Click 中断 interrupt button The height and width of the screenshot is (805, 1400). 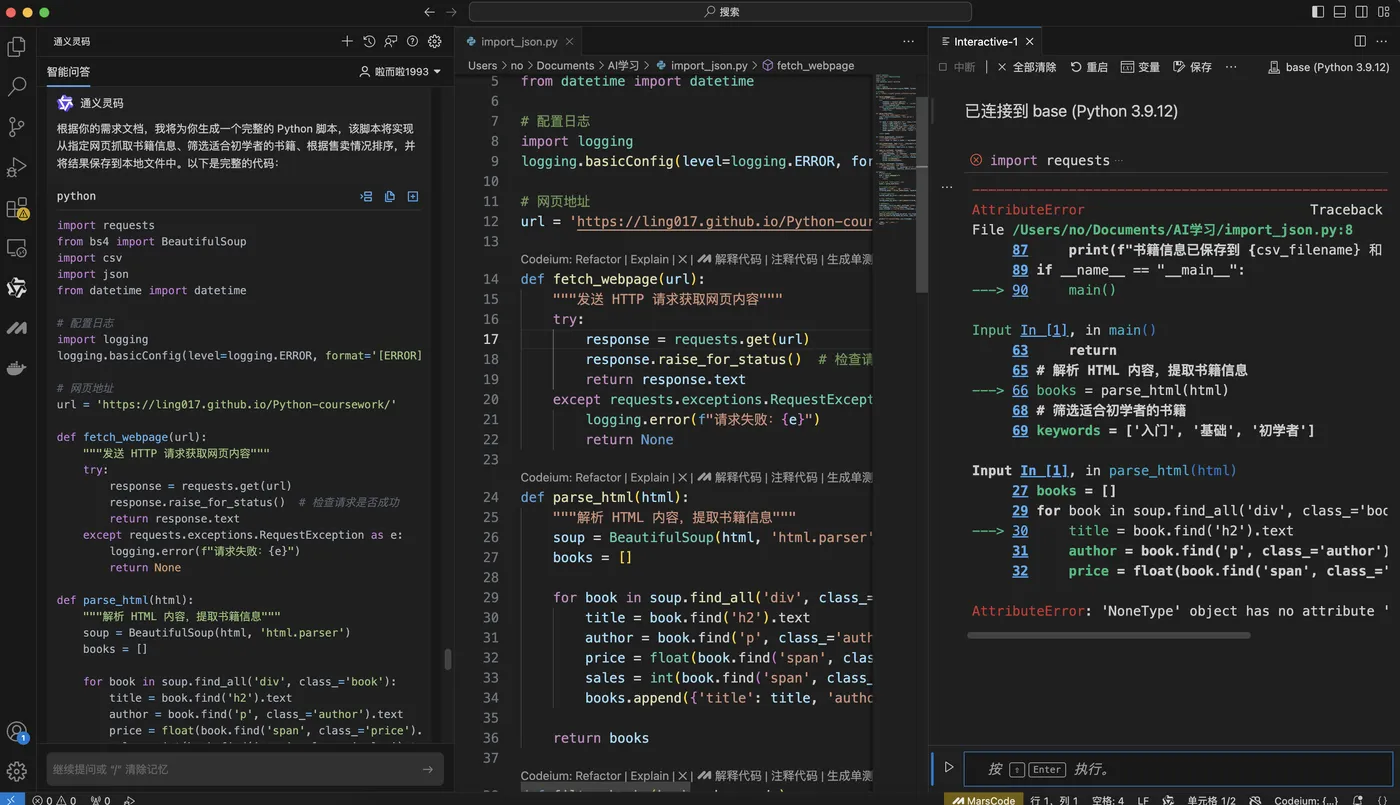957,67
